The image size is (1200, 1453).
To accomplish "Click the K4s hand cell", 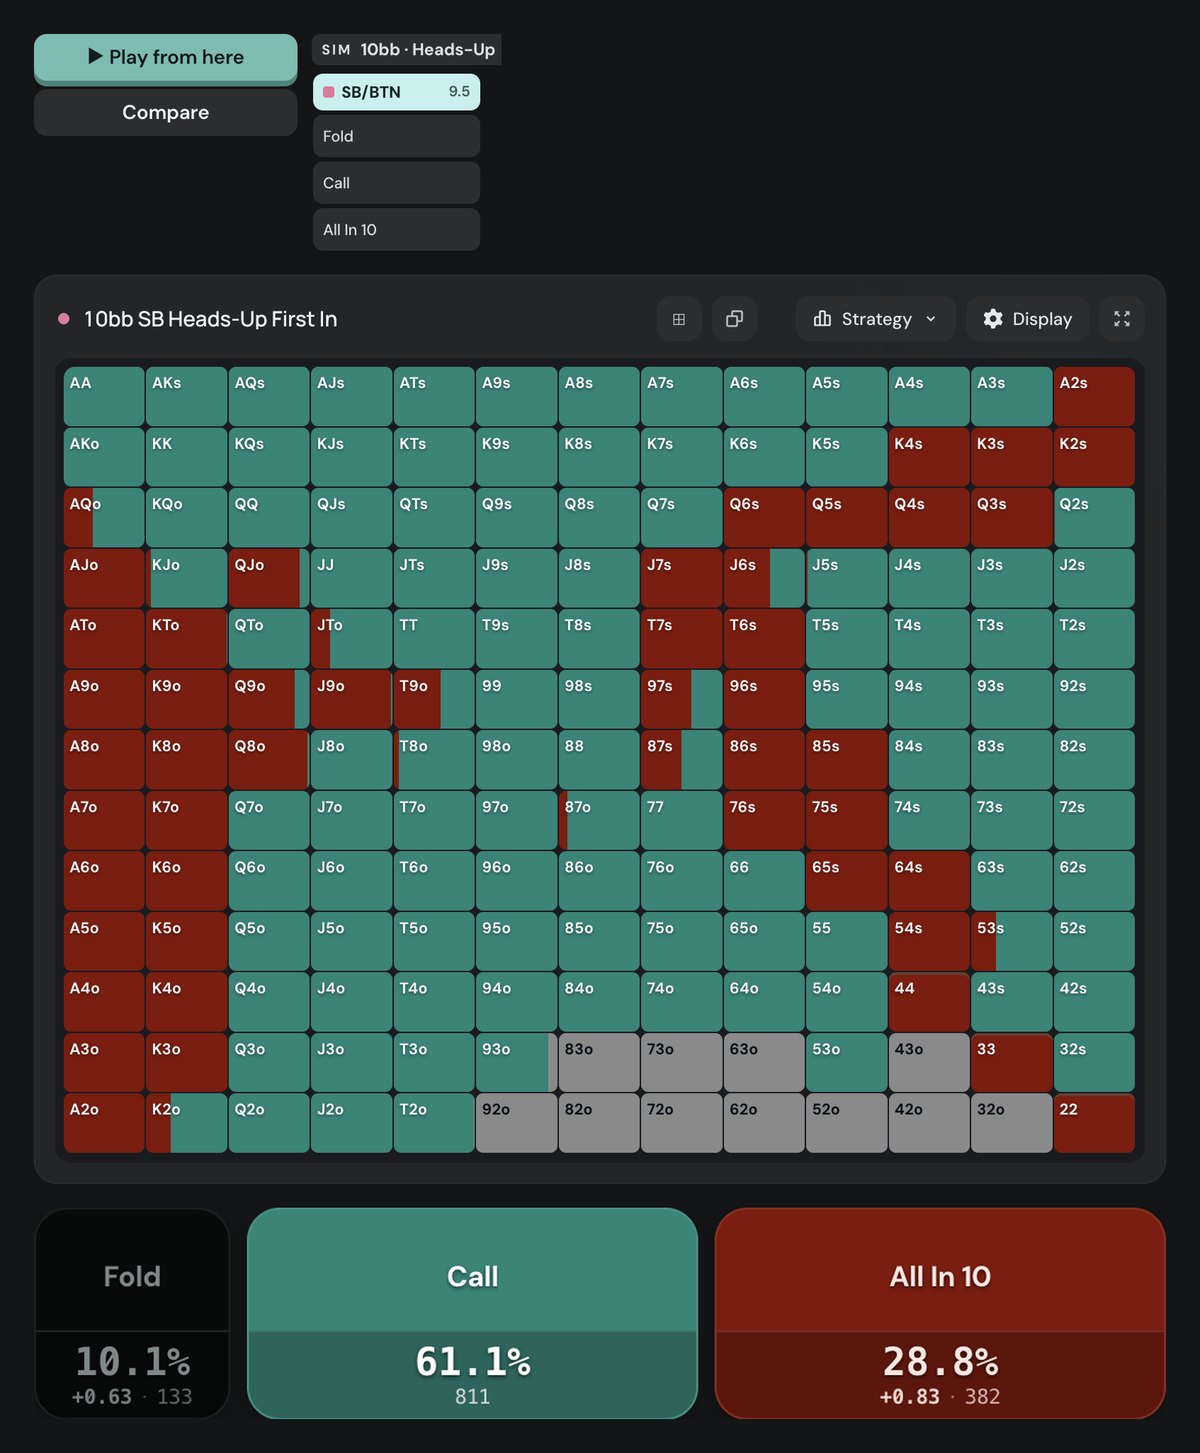I will click(929, 457).
